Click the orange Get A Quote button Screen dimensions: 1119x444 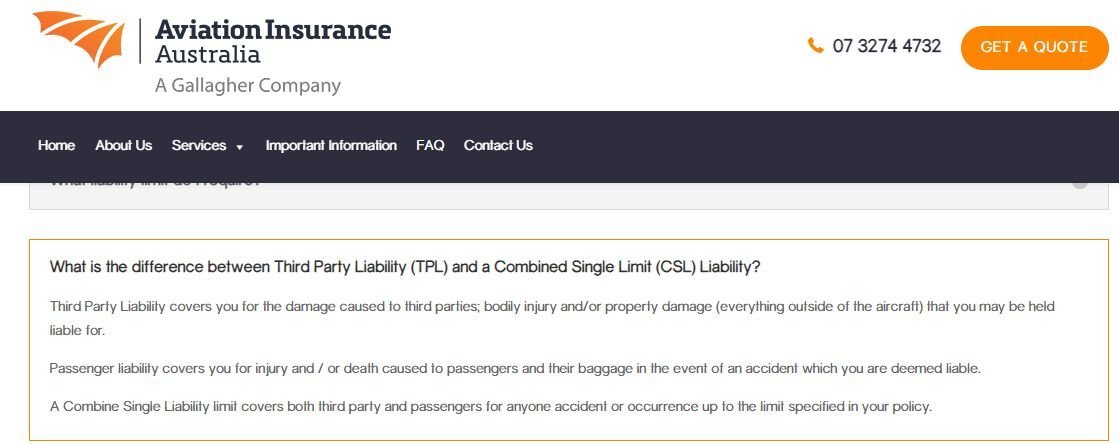coord(1034,47)
